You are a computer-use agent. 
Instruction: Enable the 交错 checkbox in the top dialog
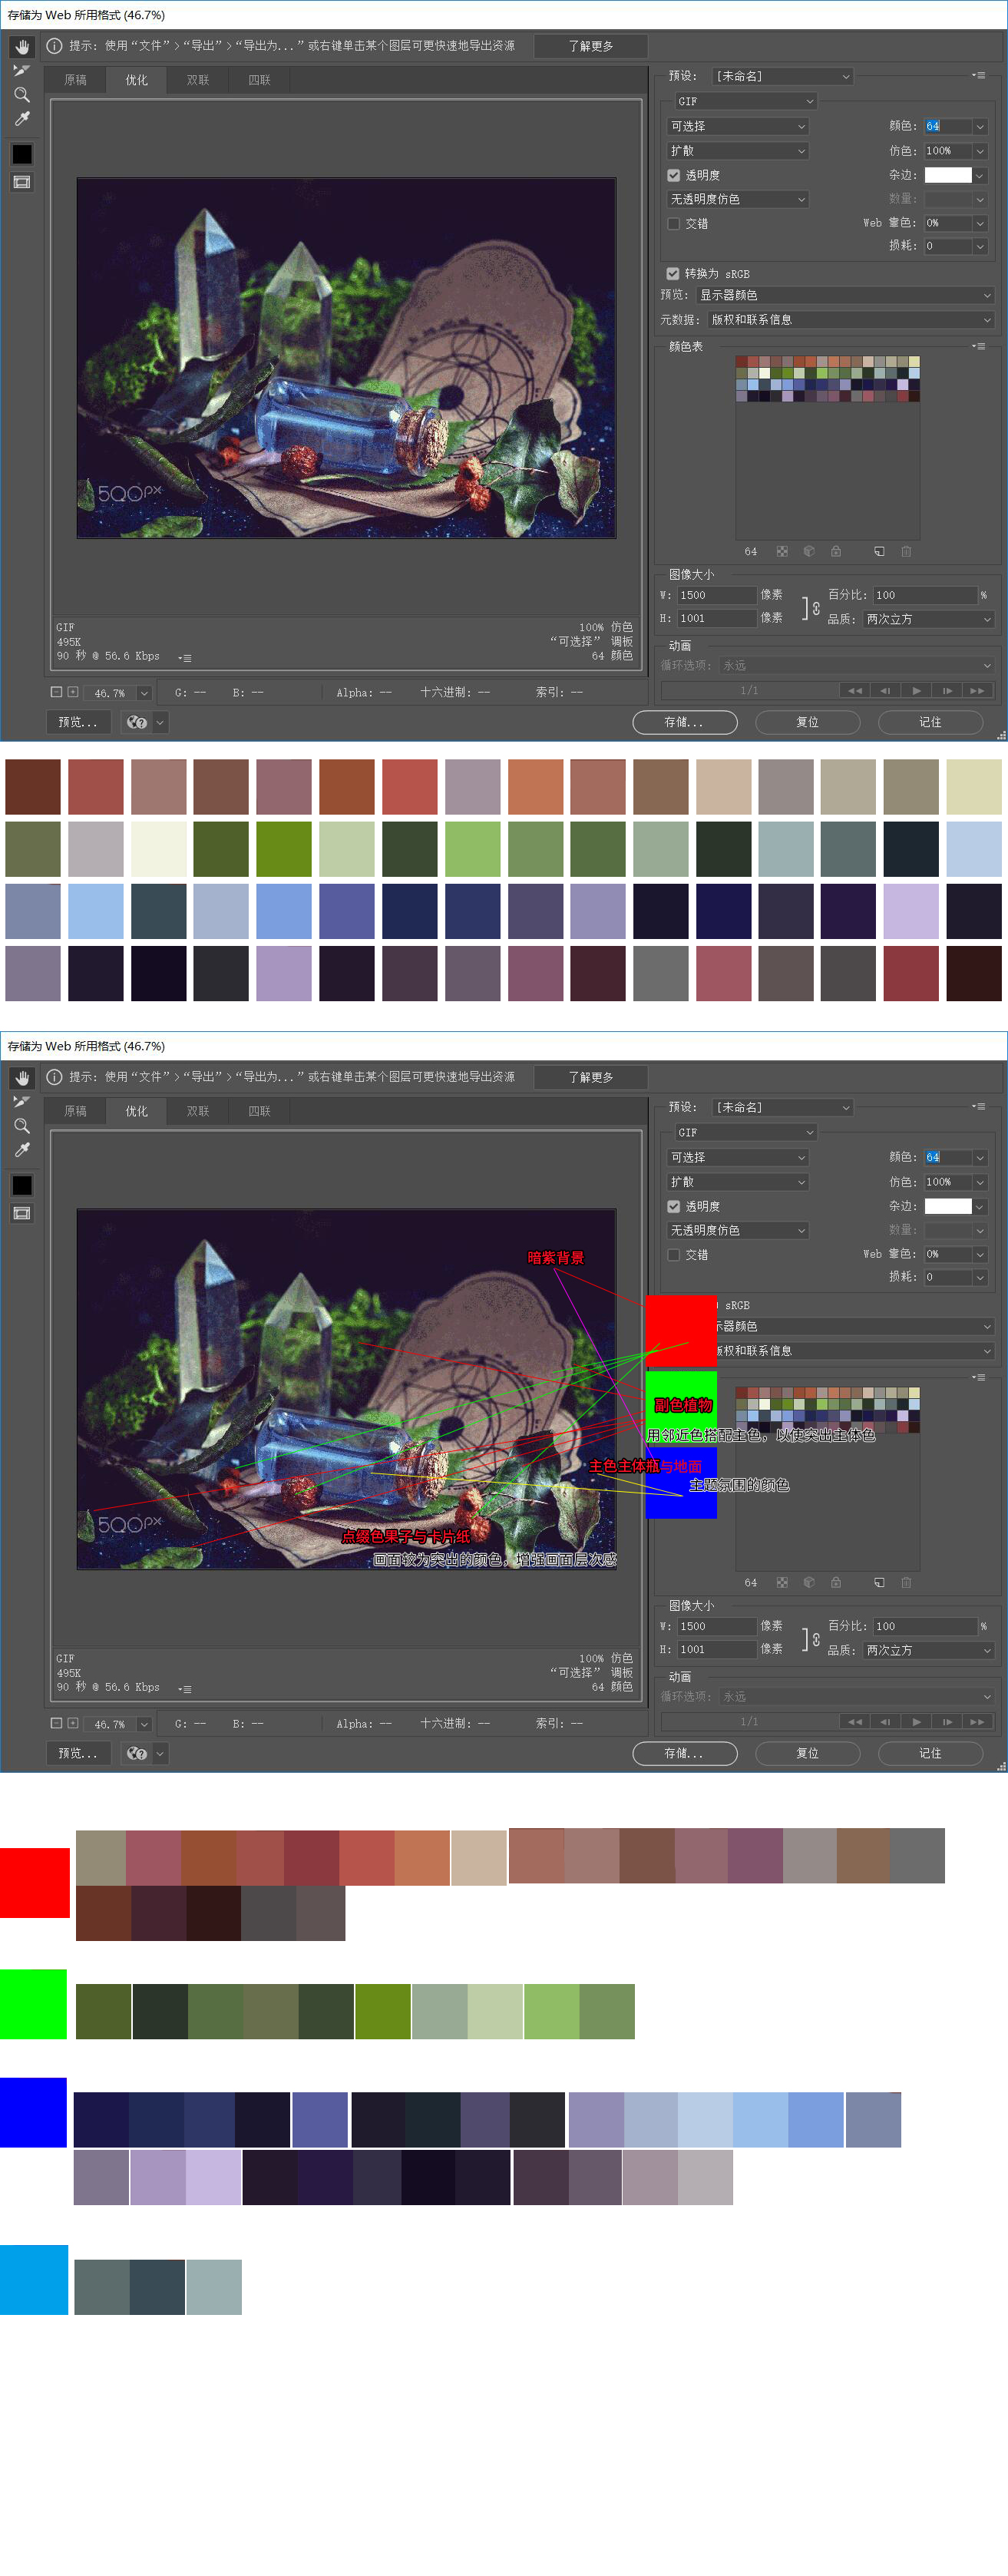coord(674,224)
